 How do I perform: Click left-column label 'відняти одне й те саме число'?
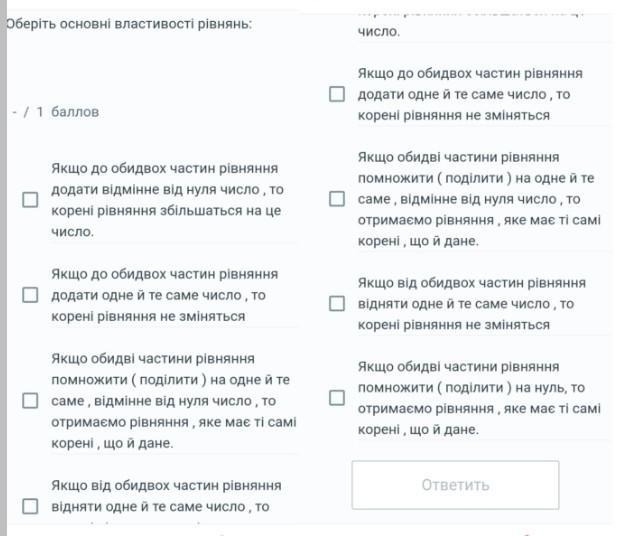pos(160,506)
